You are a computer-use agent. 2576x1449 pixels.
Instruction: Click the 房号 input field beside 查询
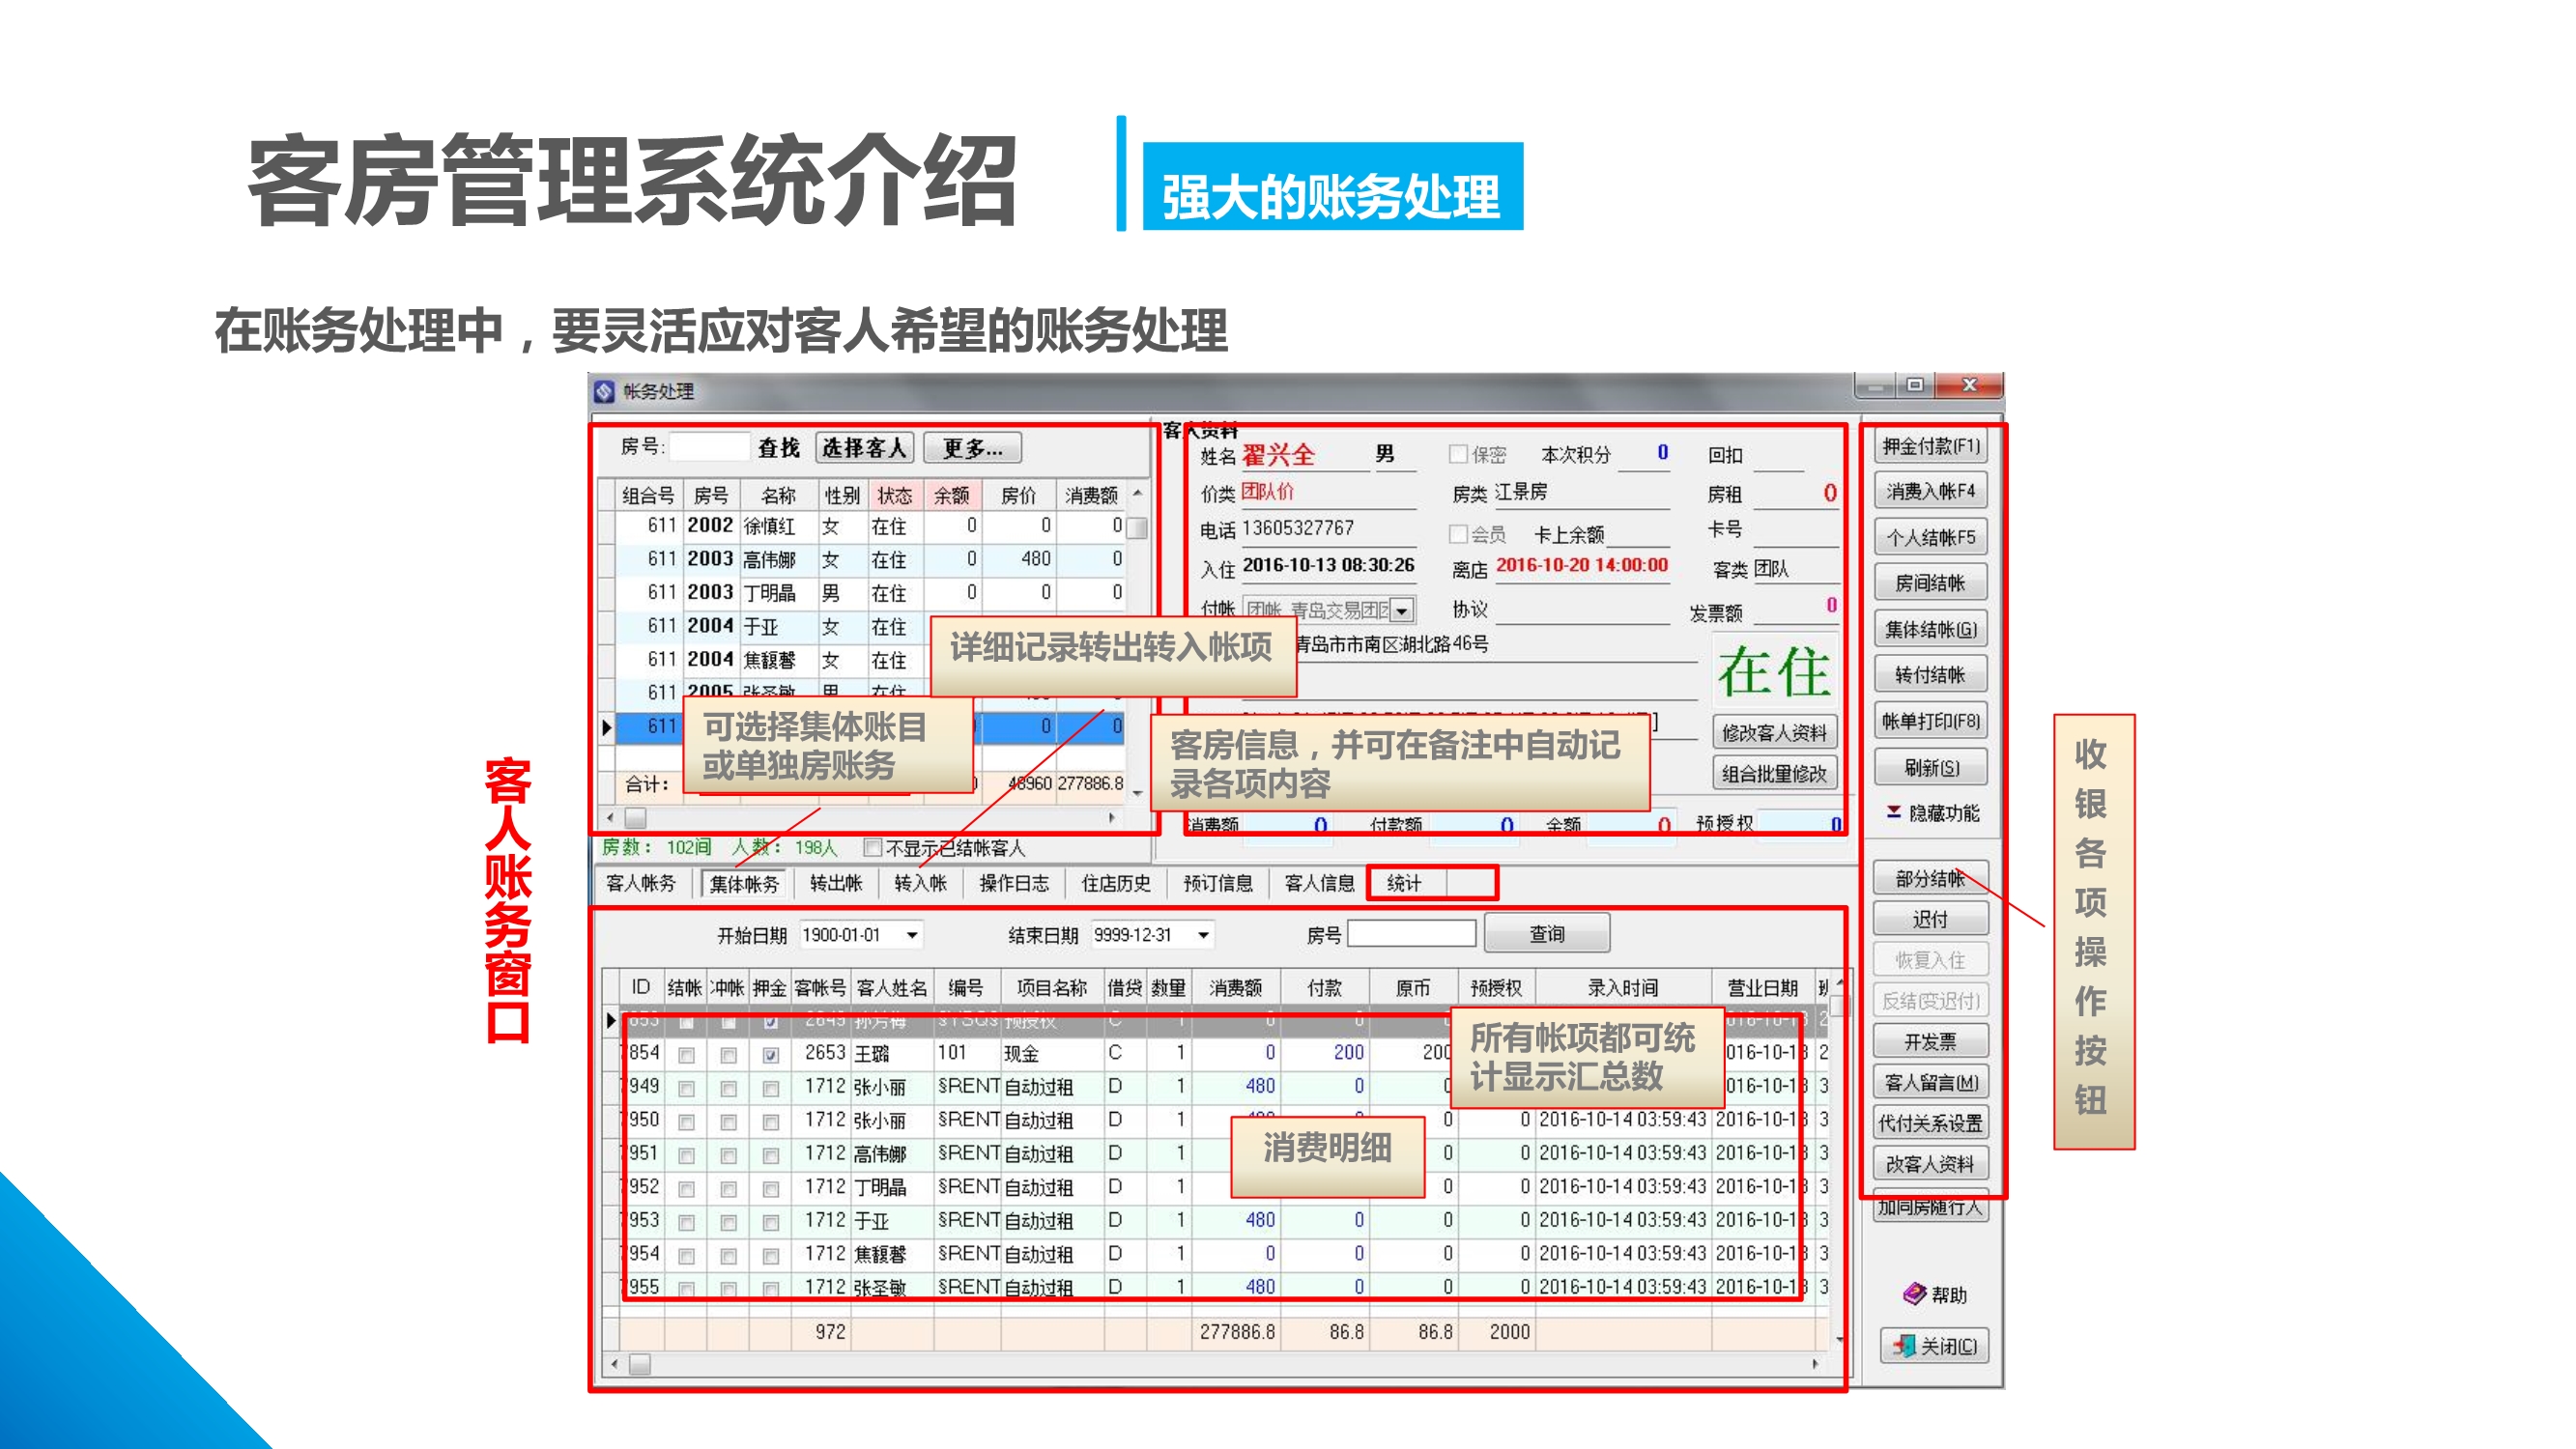tap(1411, 934)
